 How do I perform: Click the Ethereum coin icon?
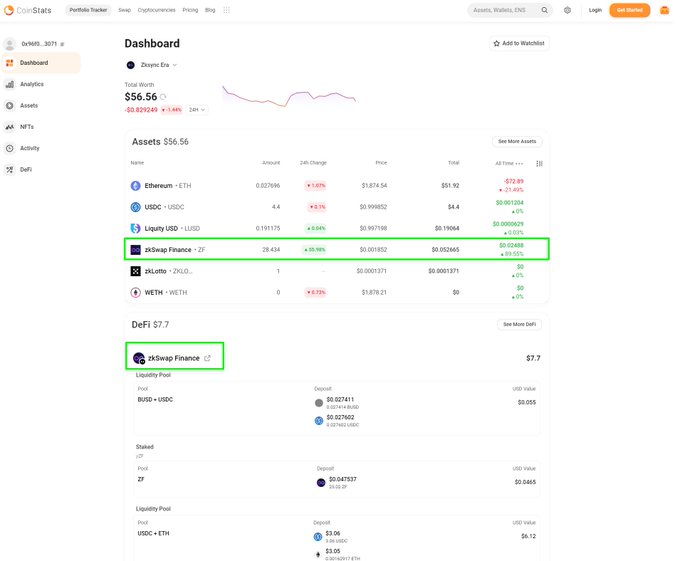click(x=136, y=186)
